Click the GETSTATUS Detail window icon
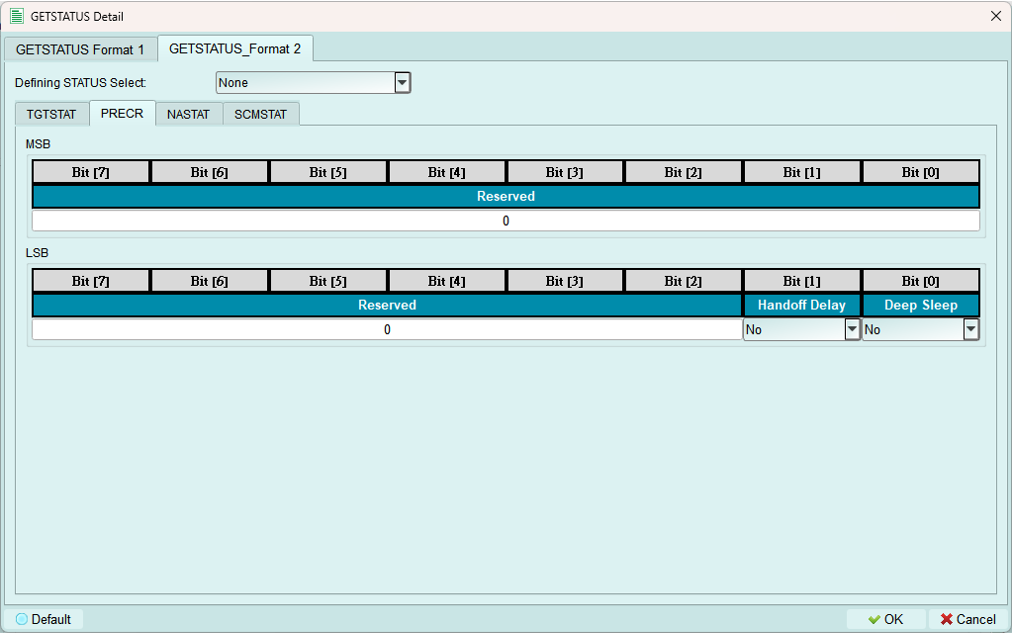Viewport: 1012px width, 633px height. [17, 16]
